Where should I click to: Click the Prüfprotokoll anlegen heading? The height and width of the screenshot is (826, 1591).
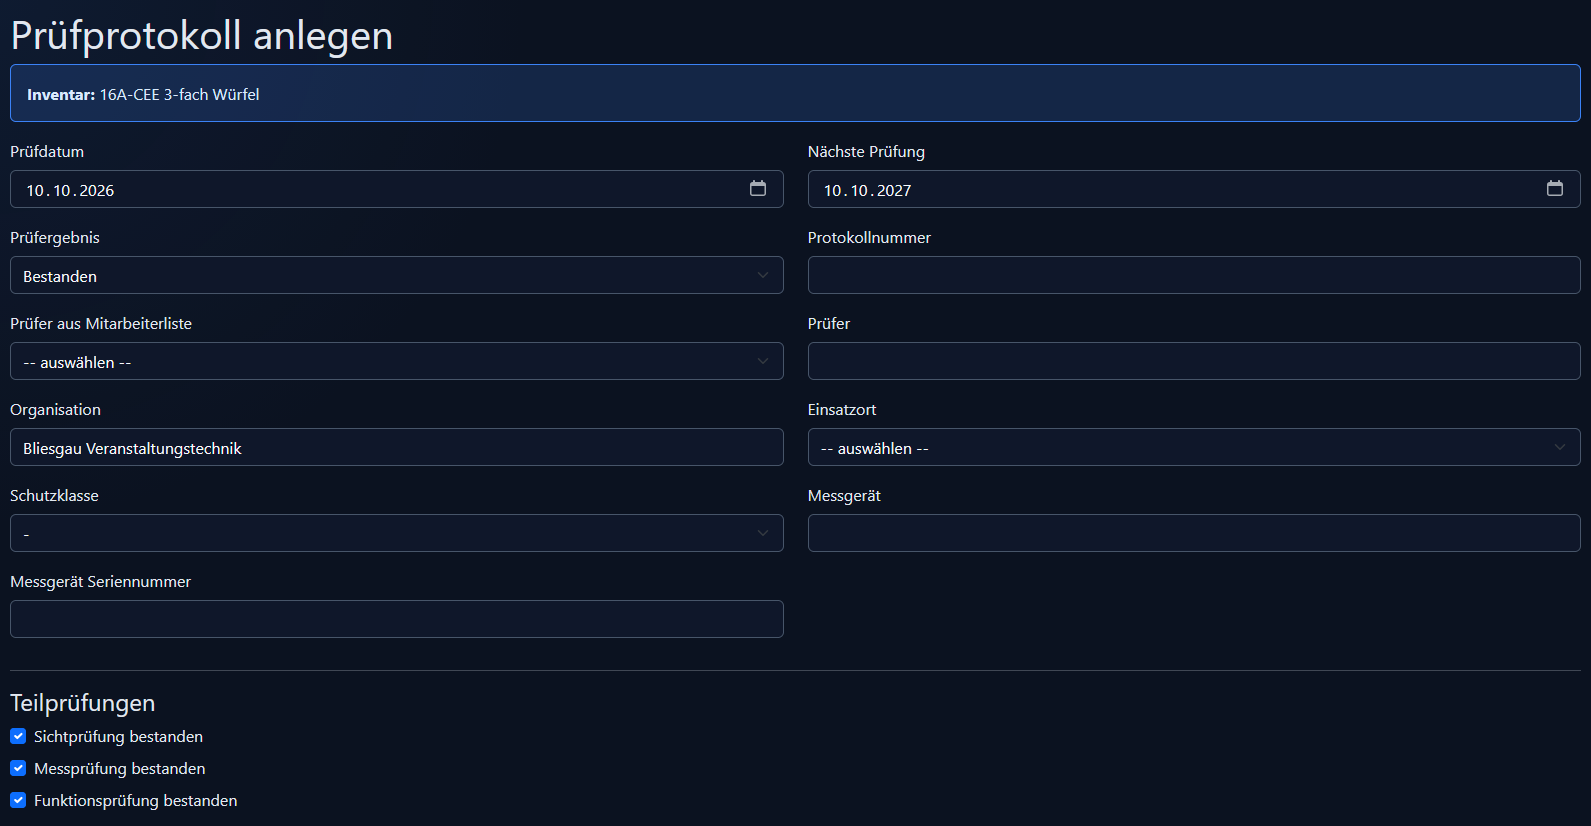coord(202,35)
